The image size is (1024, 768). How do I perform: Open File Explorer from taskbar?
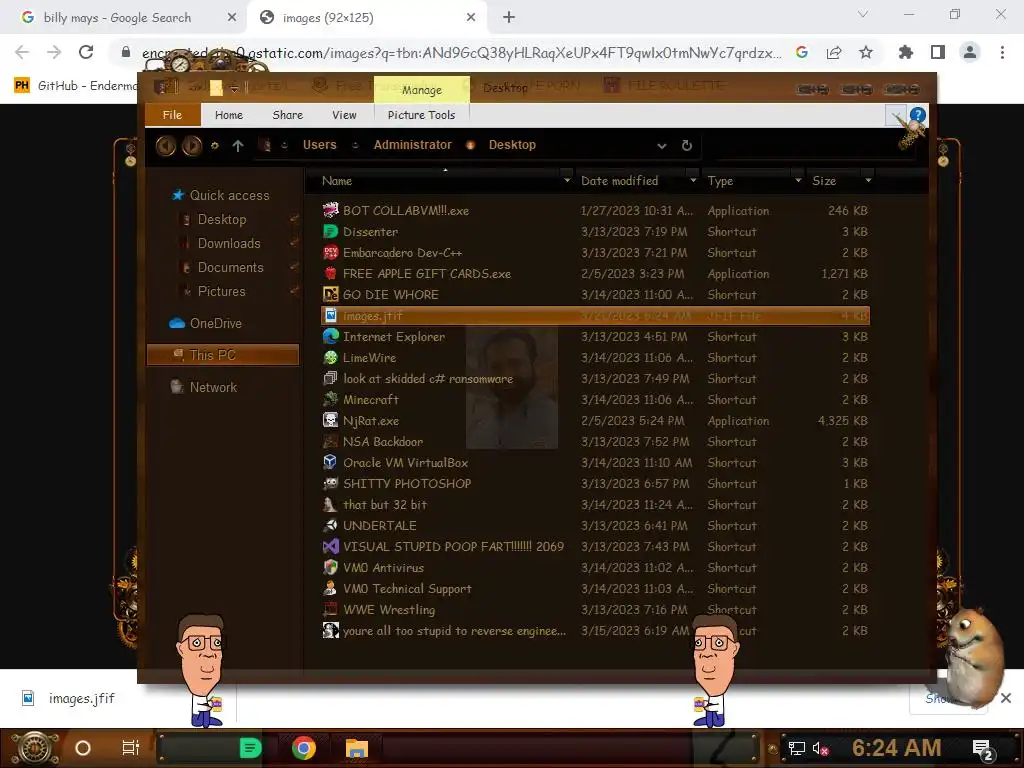coord(357,748)
